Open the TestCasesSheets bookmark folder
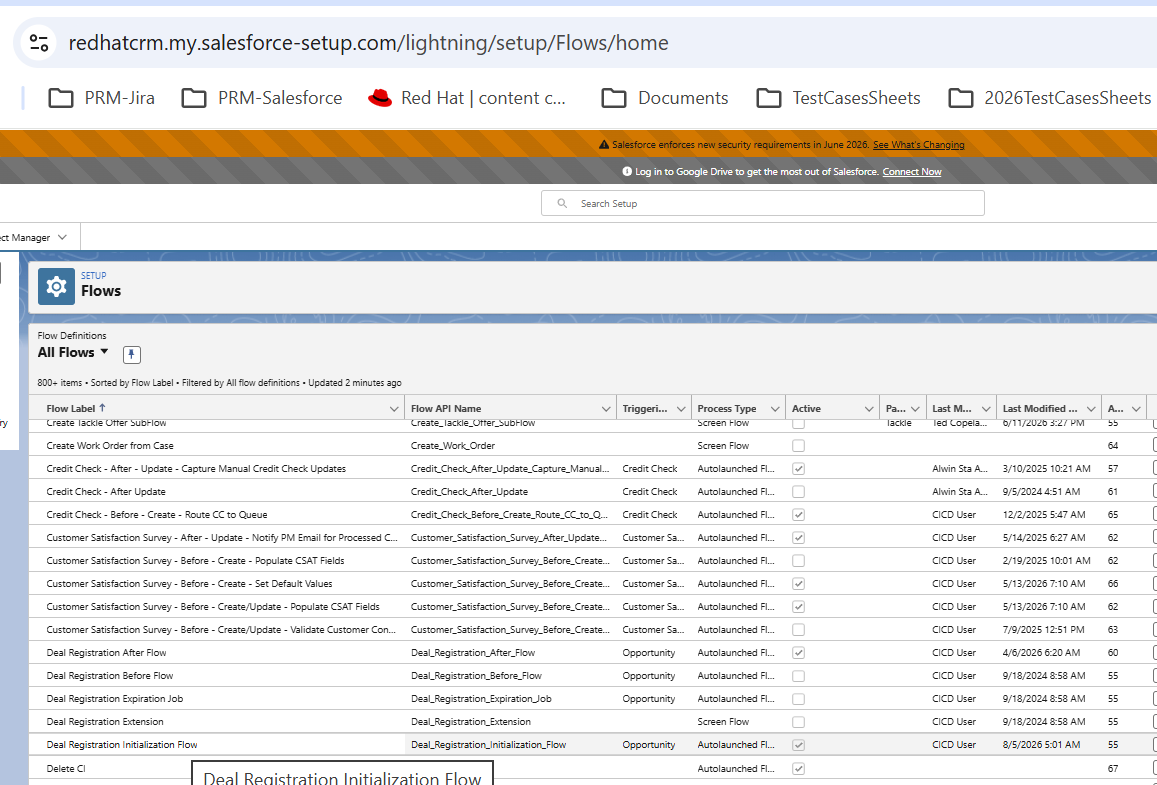This screenshot has width=1157, height=785. 839,98
